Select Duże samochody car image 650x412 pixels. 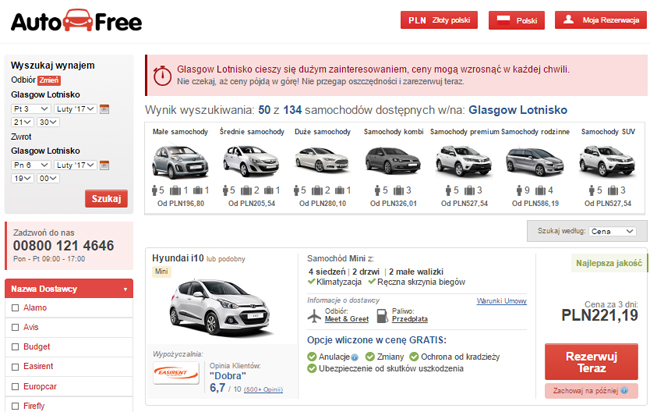coord(322,159)
